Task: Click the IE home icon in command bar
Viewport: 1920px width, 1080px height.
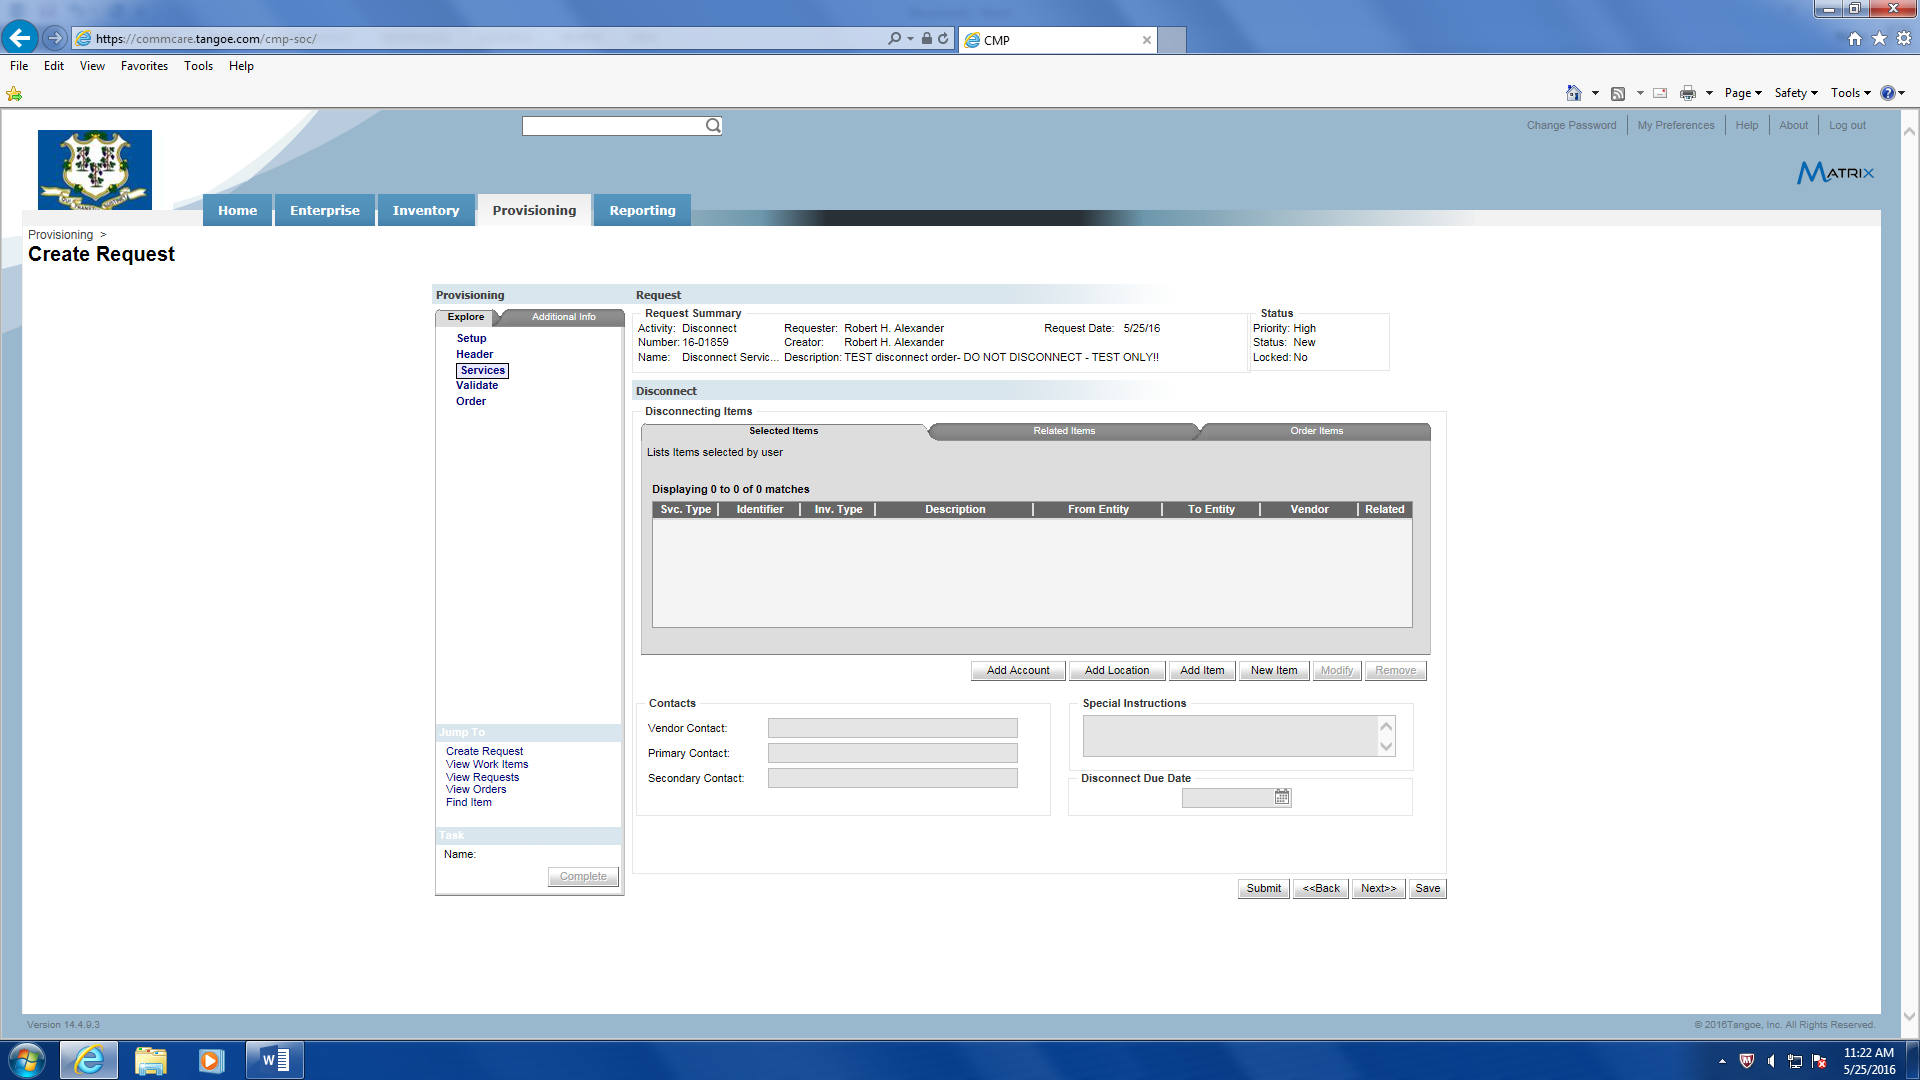Action: [1573, 93]
